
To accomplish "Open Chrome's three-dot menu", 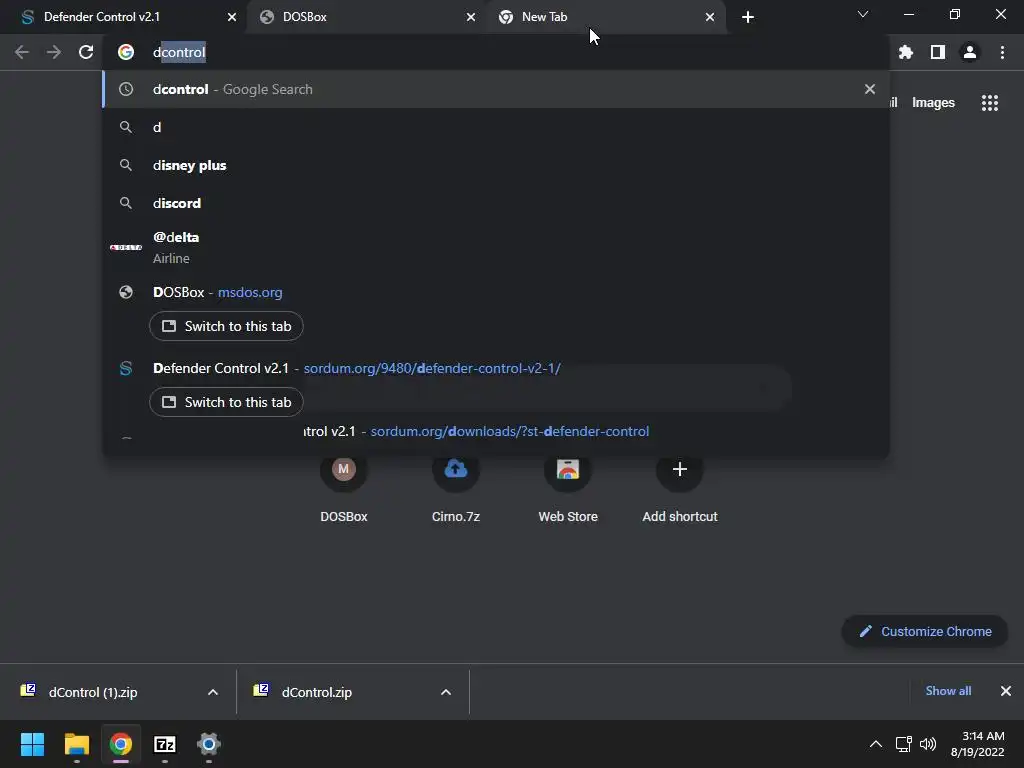I will pyautogui.click(x=1002, y=52).
